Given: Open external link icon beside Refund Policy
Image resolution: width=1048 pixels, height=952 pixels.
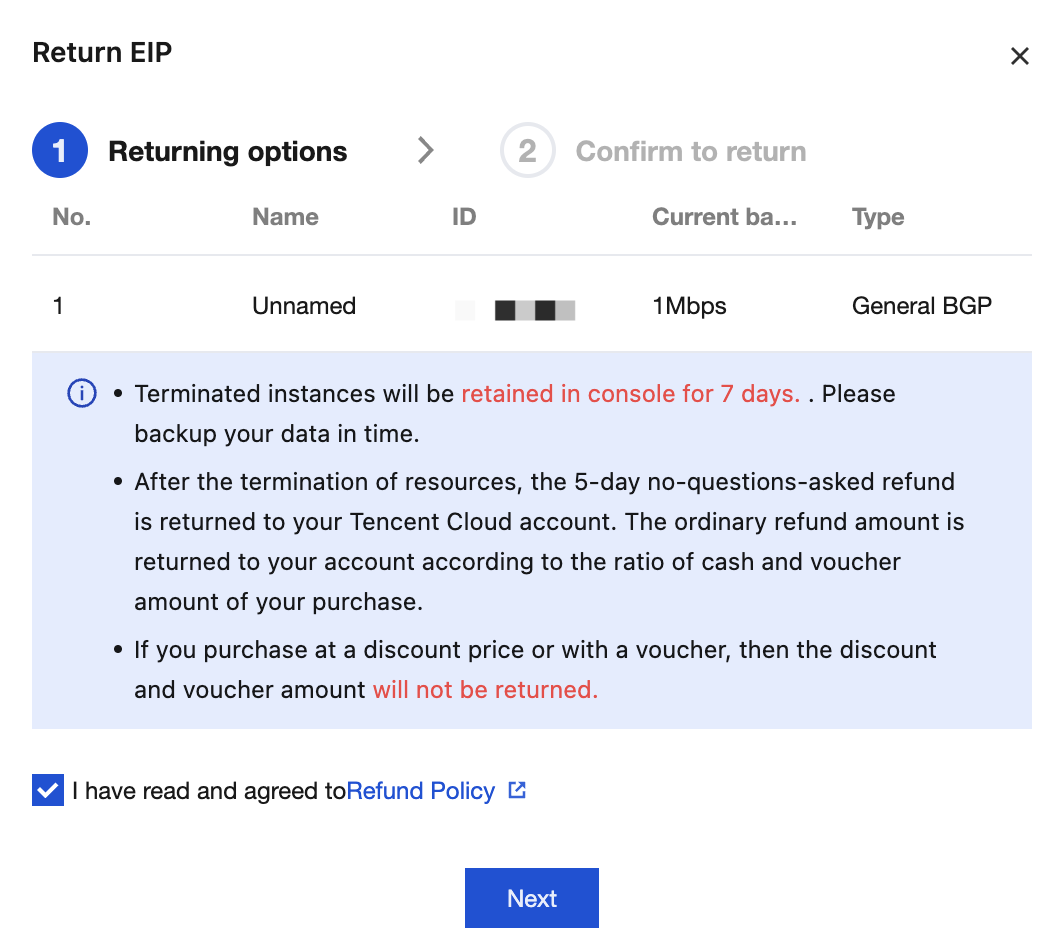Looking at the screenshot, I should click(x=517, y=790).
